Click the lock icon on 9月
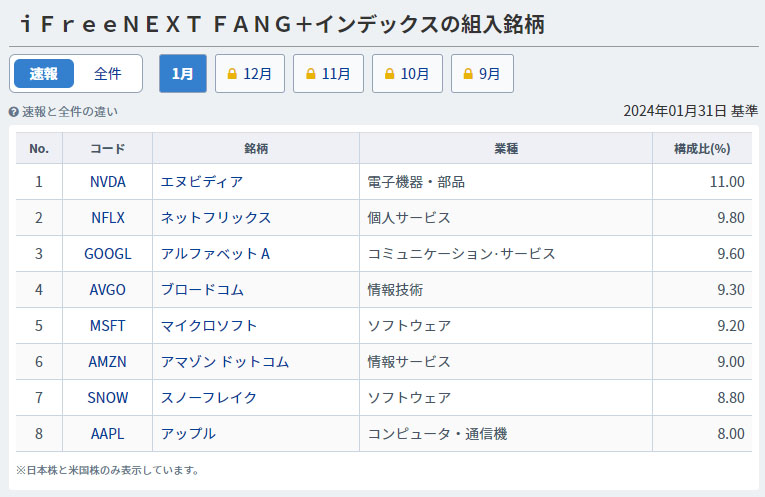This screenshot has height=497, width=765. 469,74
